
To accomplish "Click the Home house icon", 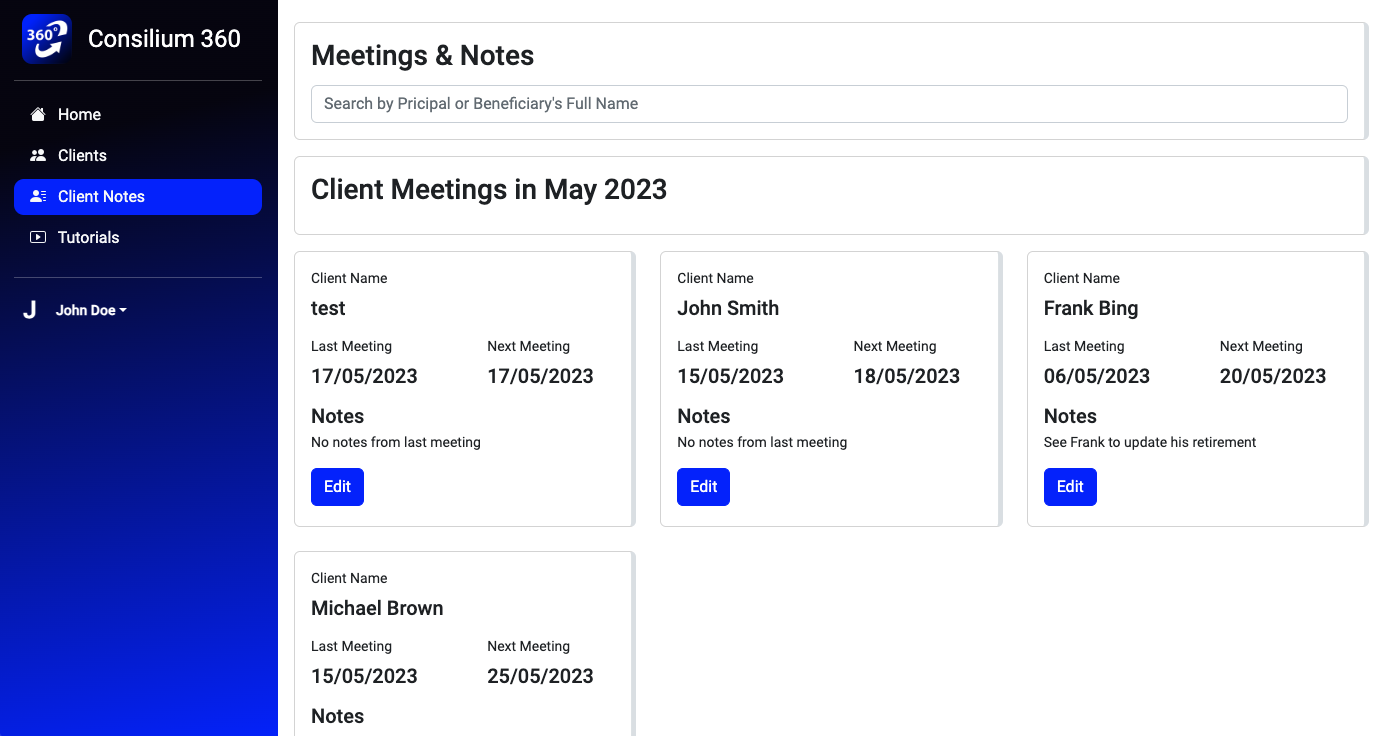I will pos(38,115).
